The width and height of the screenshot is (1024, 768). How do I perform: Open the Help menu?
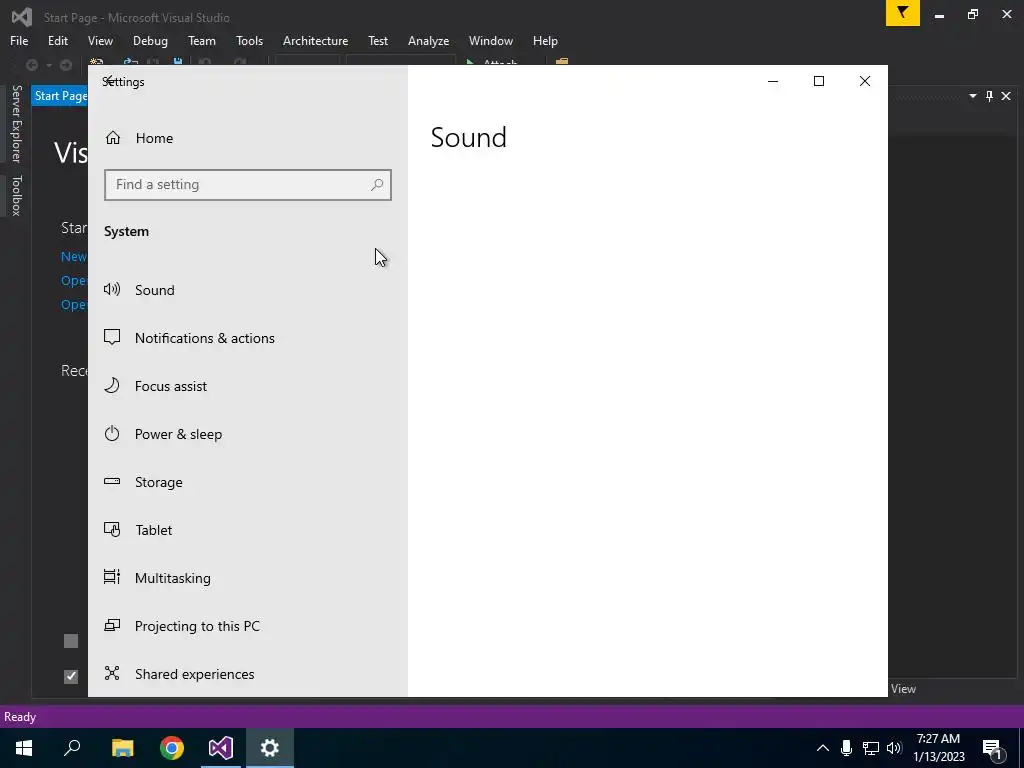[545, 40]
